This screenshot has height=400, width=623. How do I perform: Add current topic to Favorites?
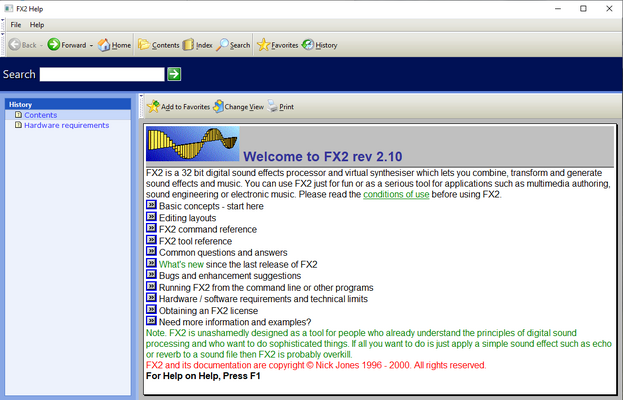(x=178, y=106)
